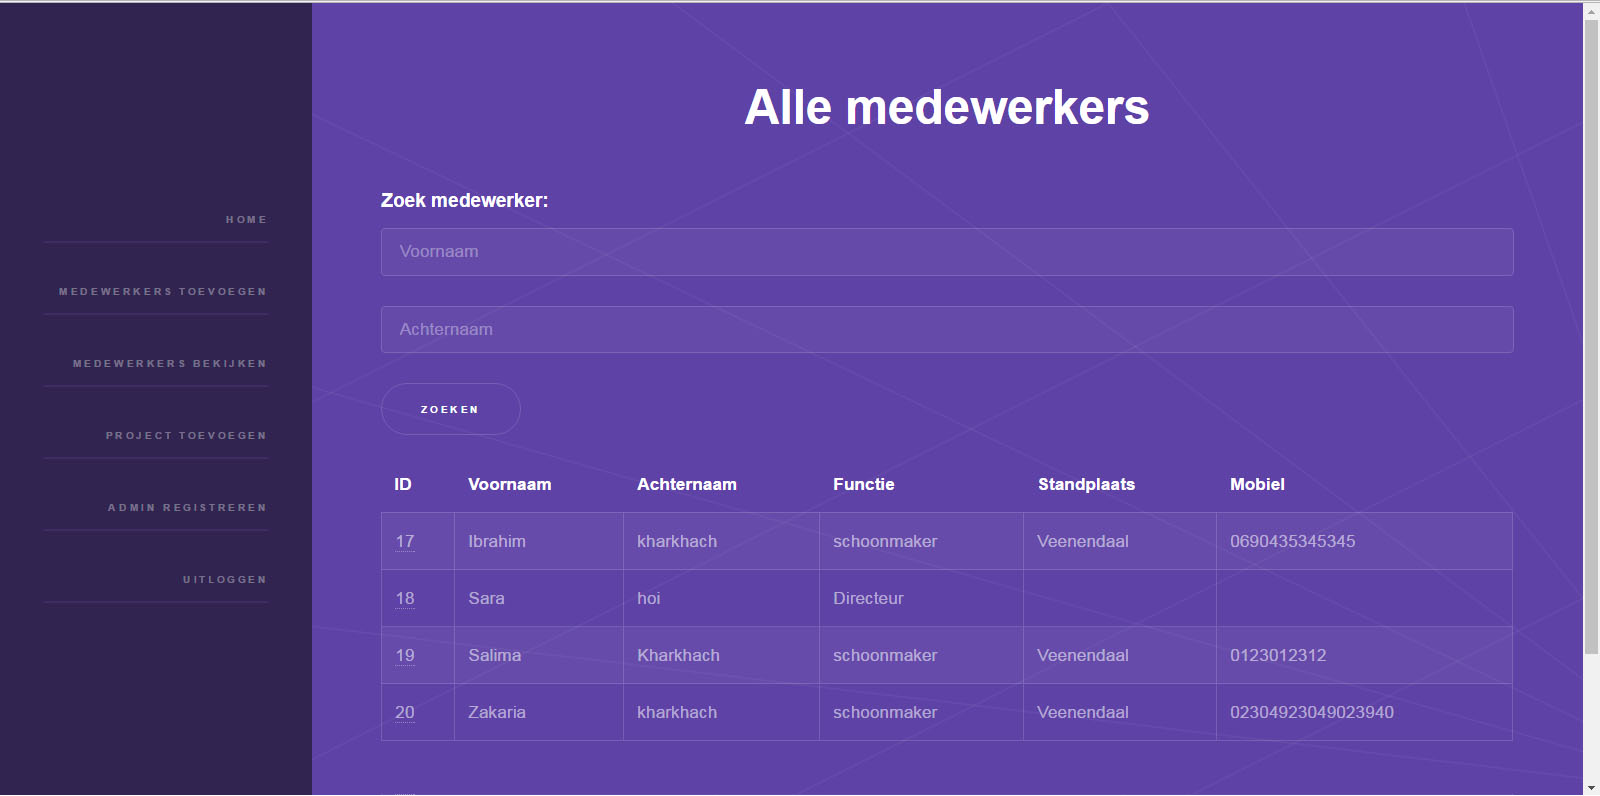This screenshot has width=1600, height=796.
Task: Click the Standplaats column header
Action: pos(1086,485)
